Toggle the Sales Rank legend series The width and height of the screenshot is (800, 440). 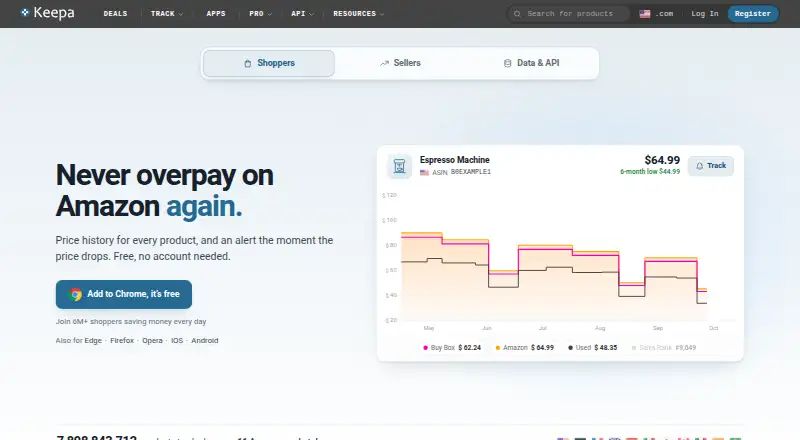[x=664, y=348]
